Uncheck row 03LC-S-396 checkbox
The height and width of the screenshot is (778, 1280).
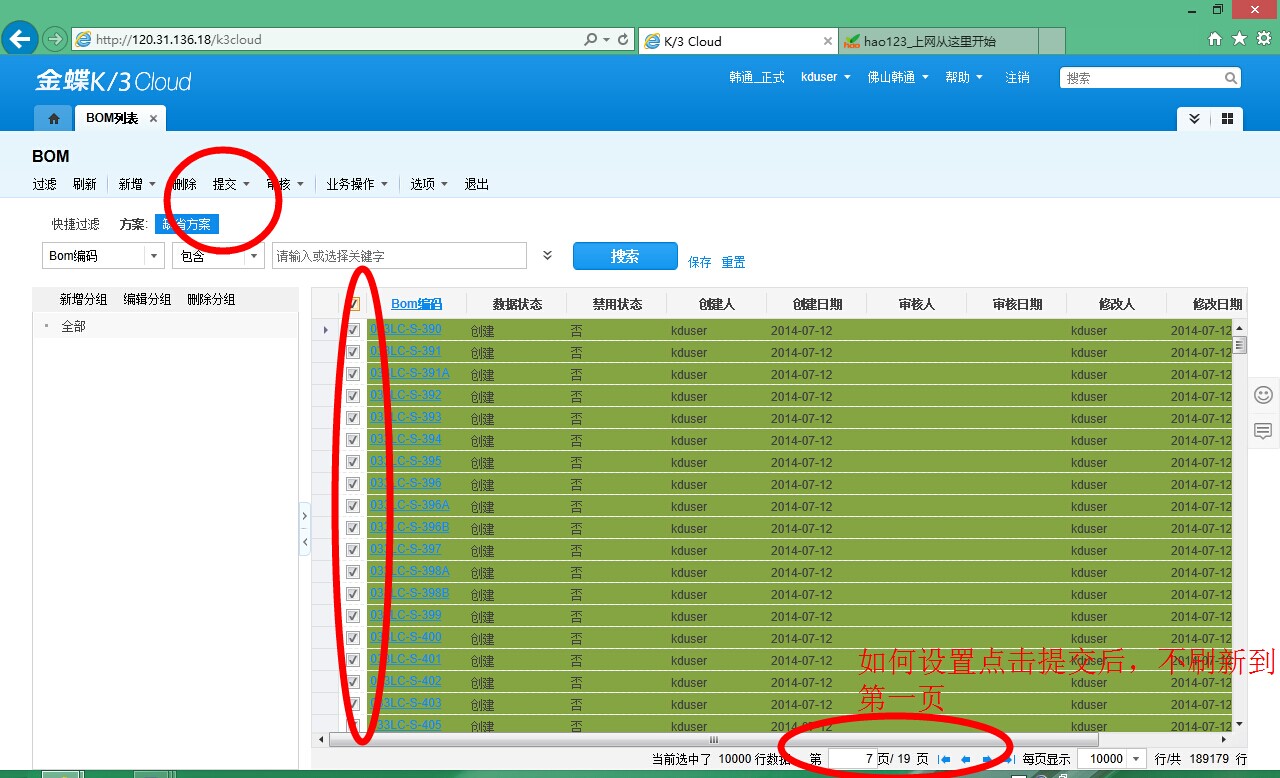pyautogui.click(x=353, y=483)
